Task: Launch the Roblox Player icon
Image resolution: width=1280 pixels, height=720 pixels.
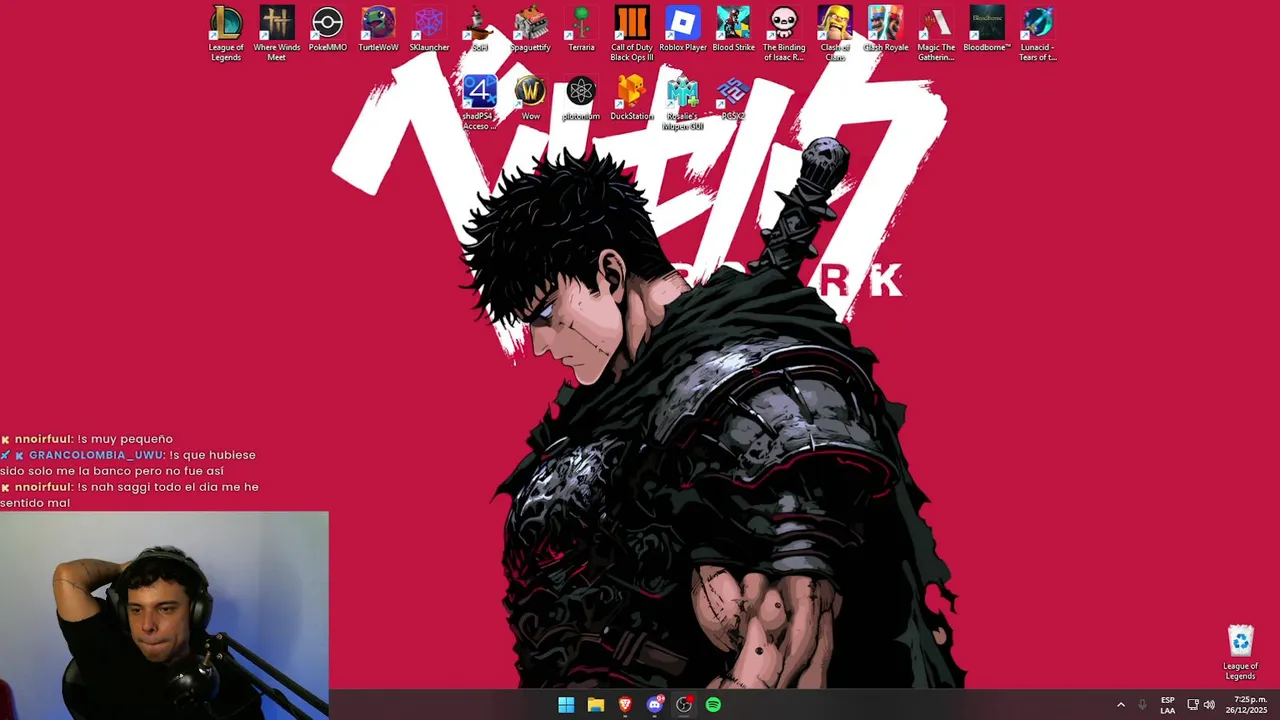Action: pos(683,29)
